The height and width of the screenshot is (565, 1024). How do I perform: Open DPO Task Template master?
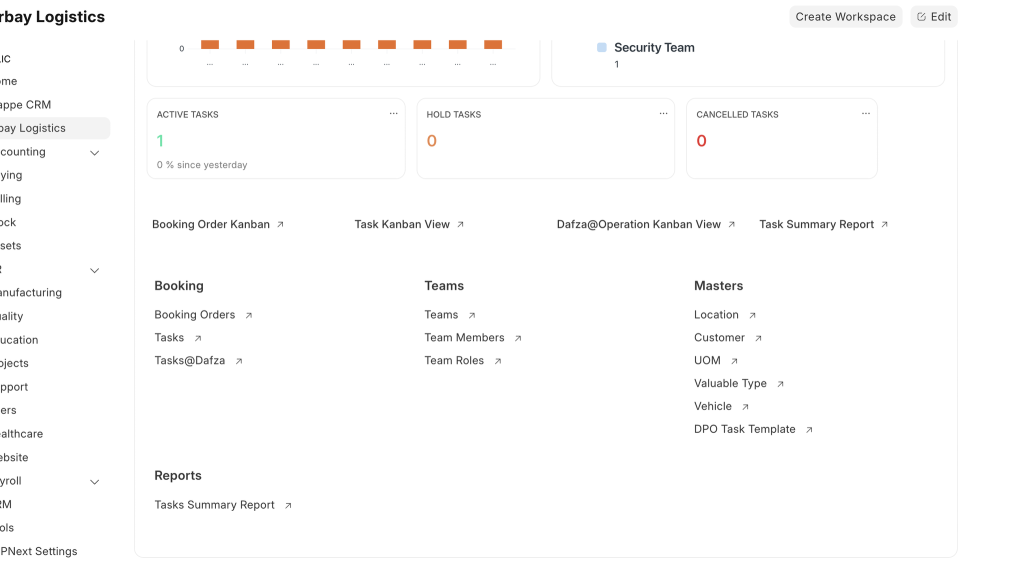[744, 429]
